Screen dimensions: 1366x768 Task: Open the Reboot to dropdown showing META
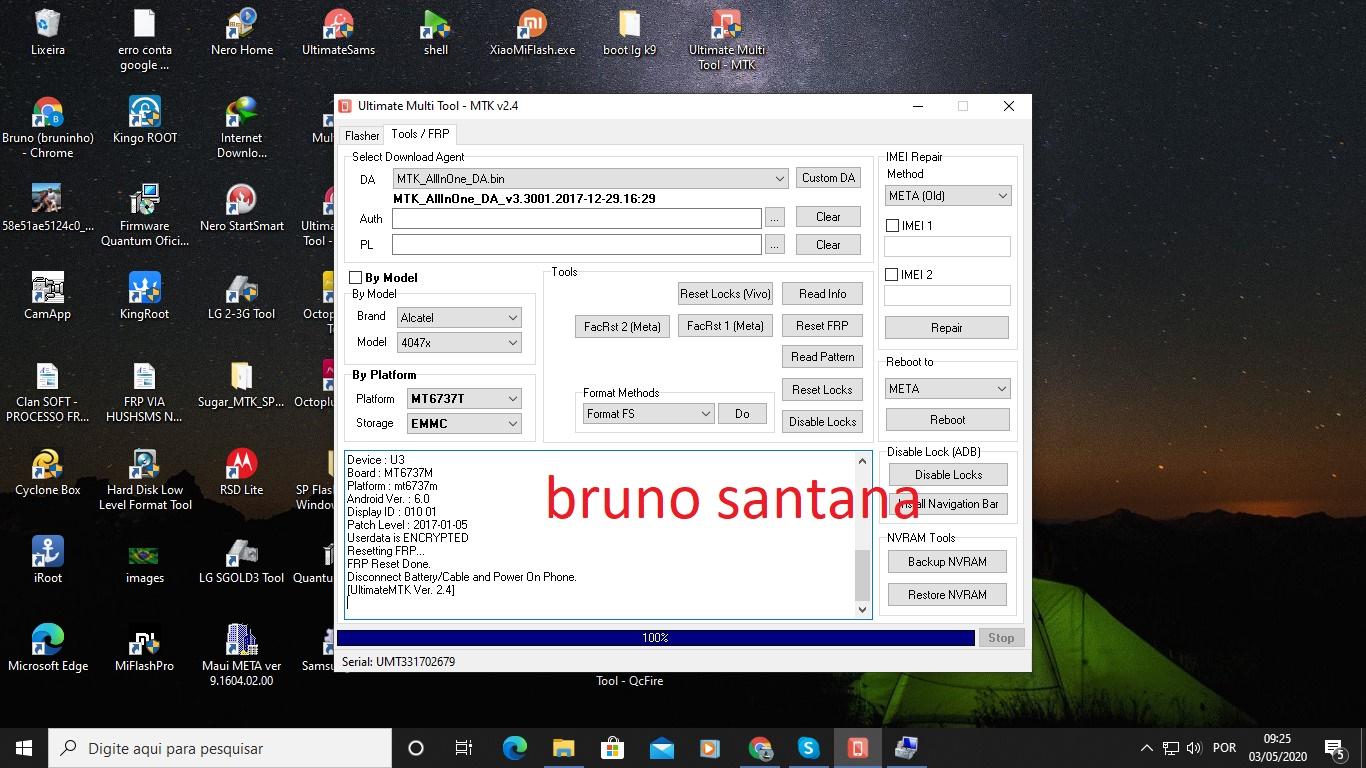(x=947, y=389)
